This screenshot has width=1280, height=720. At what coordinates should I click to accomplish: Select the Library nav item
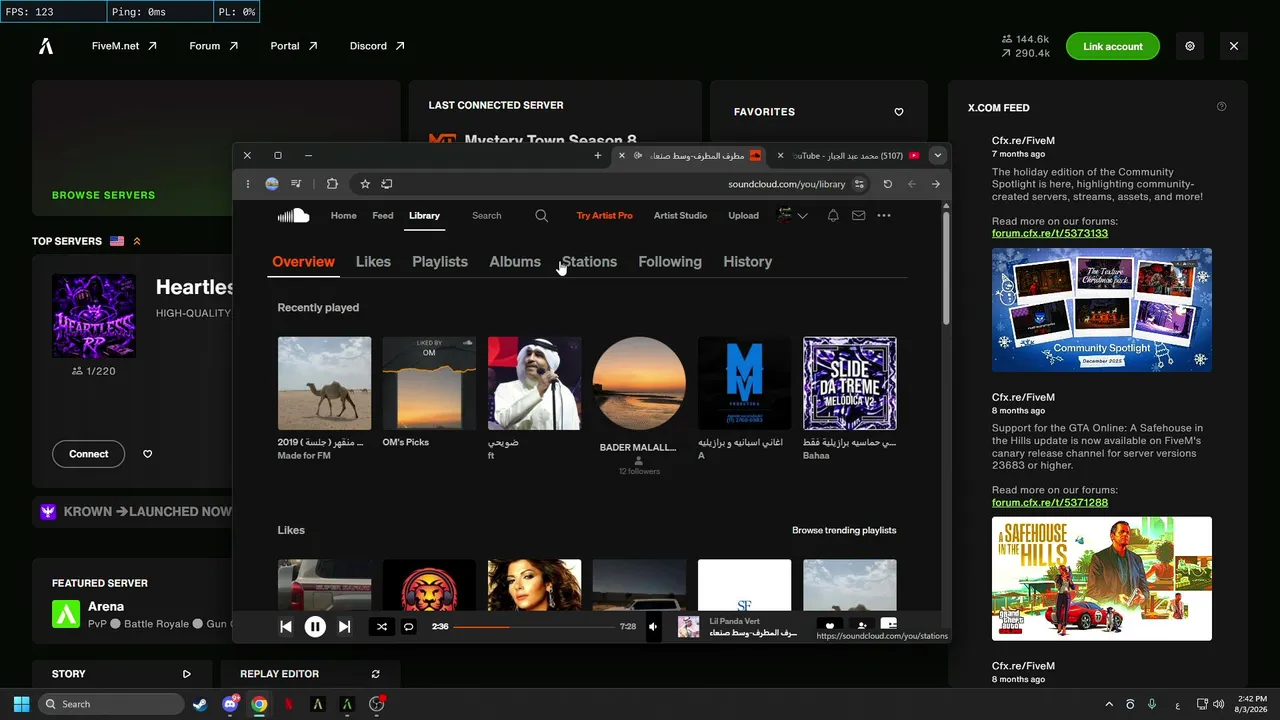pyautogui.click(x=424, y=215)
